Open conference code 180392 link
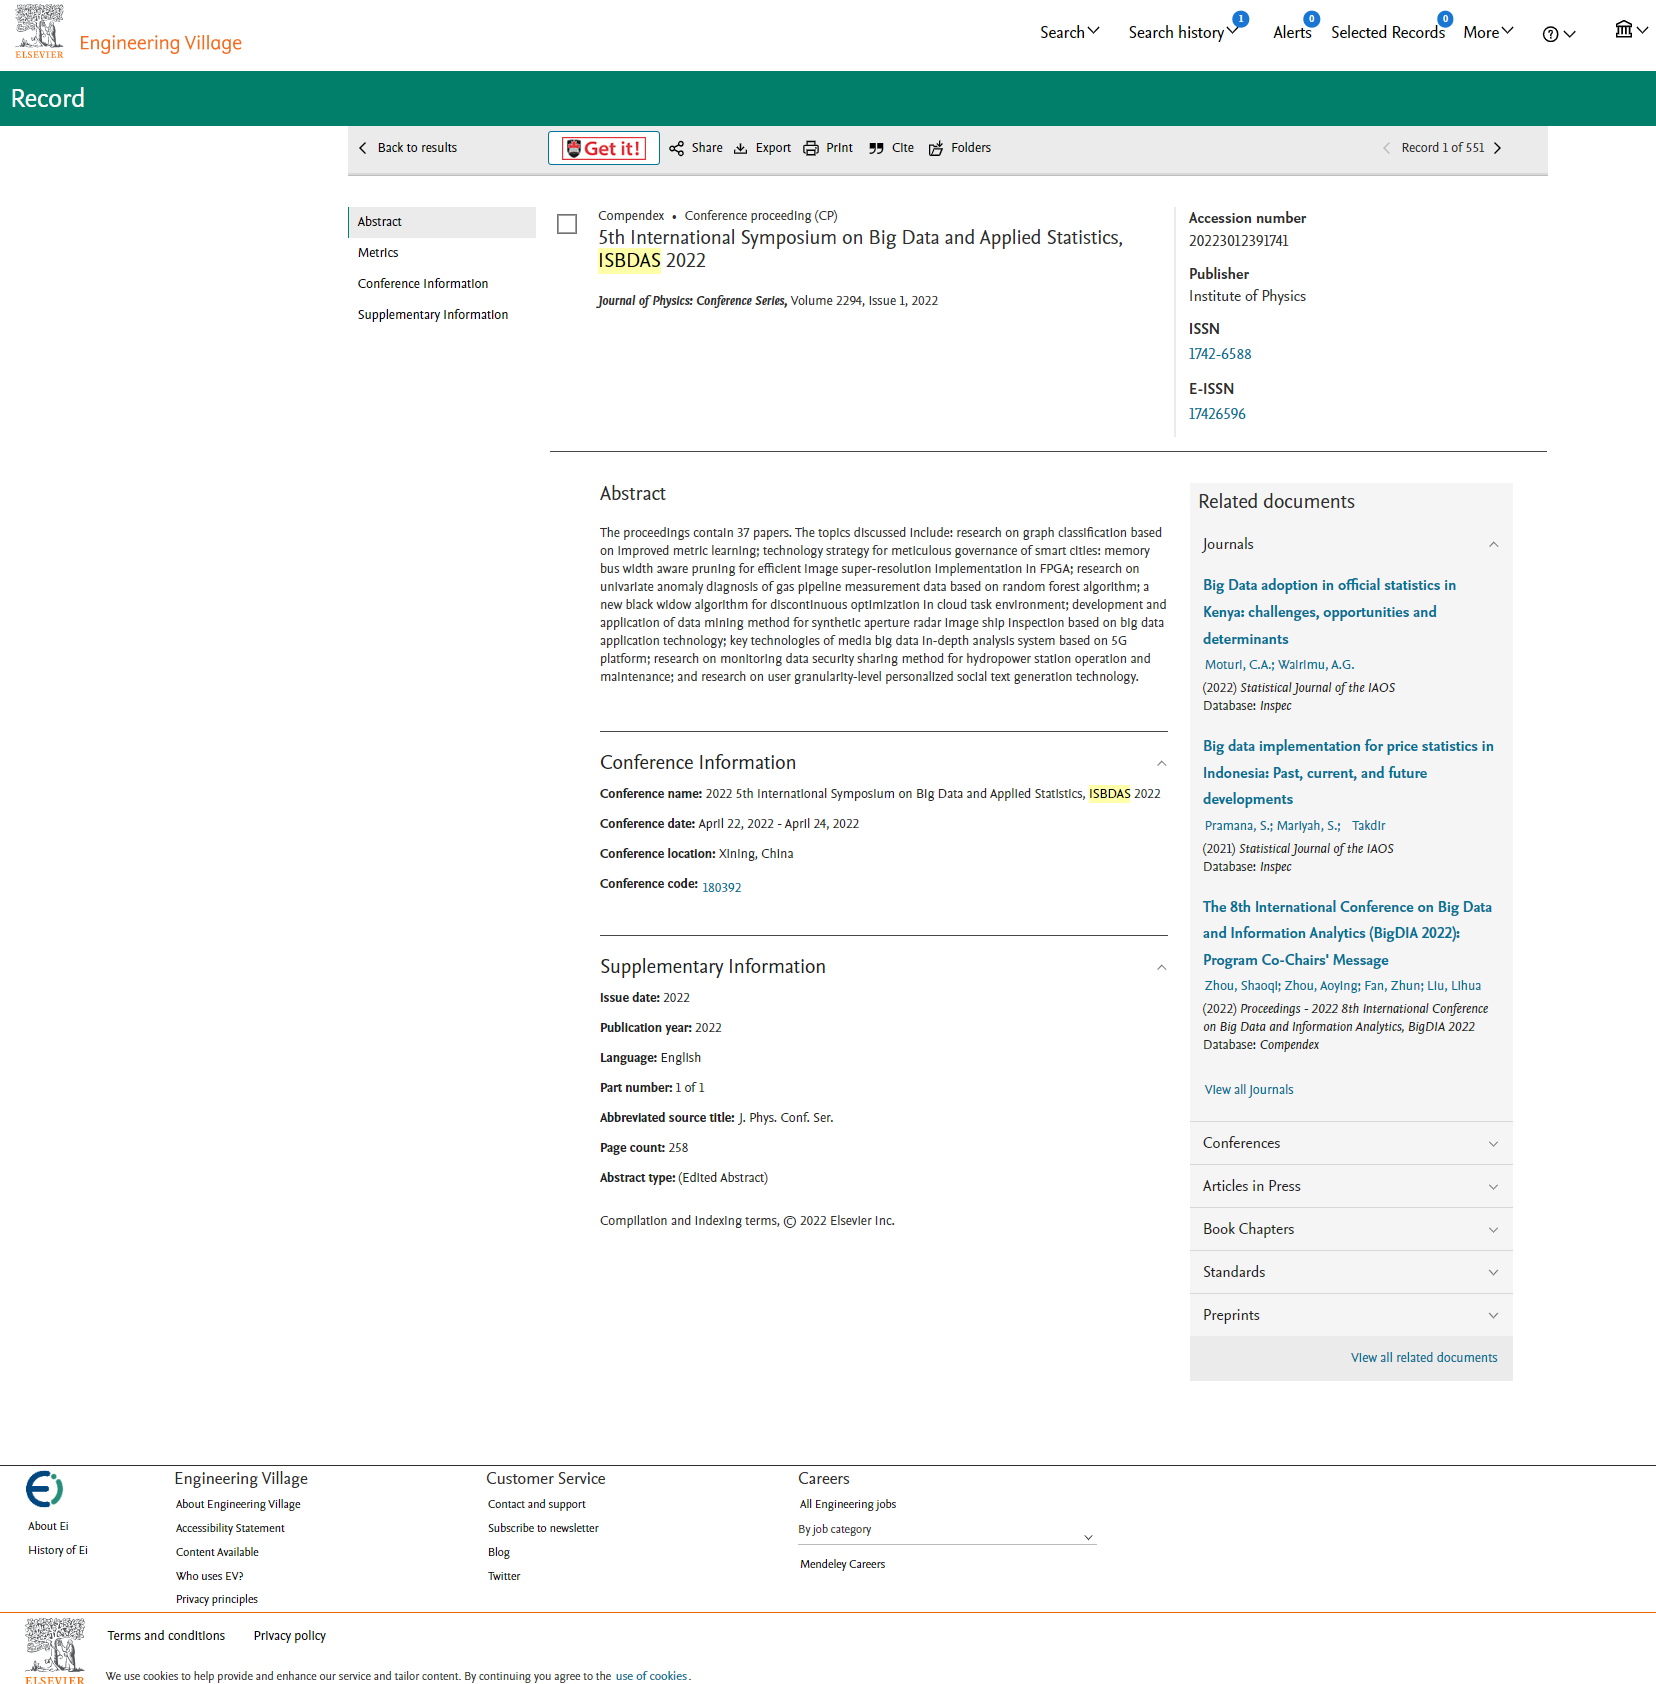The image size is (1656, 1684). tap(721, 888)
